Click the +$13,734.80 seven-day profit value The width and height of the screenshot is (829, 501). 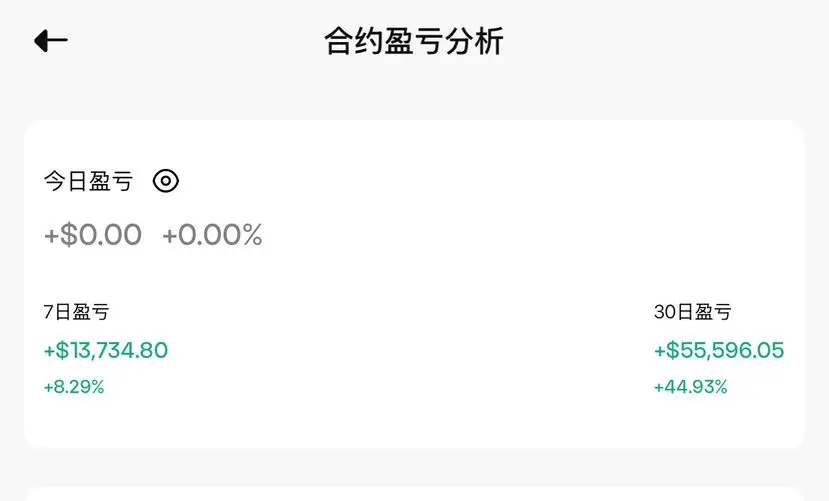(106, 350)
